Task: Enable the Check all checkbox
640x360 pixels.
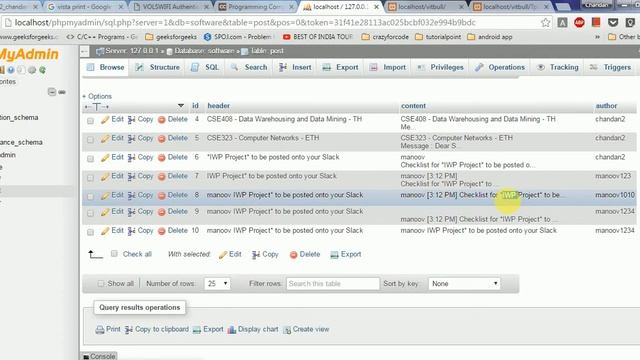Action: pyautogui.click(x=114, y=254)
